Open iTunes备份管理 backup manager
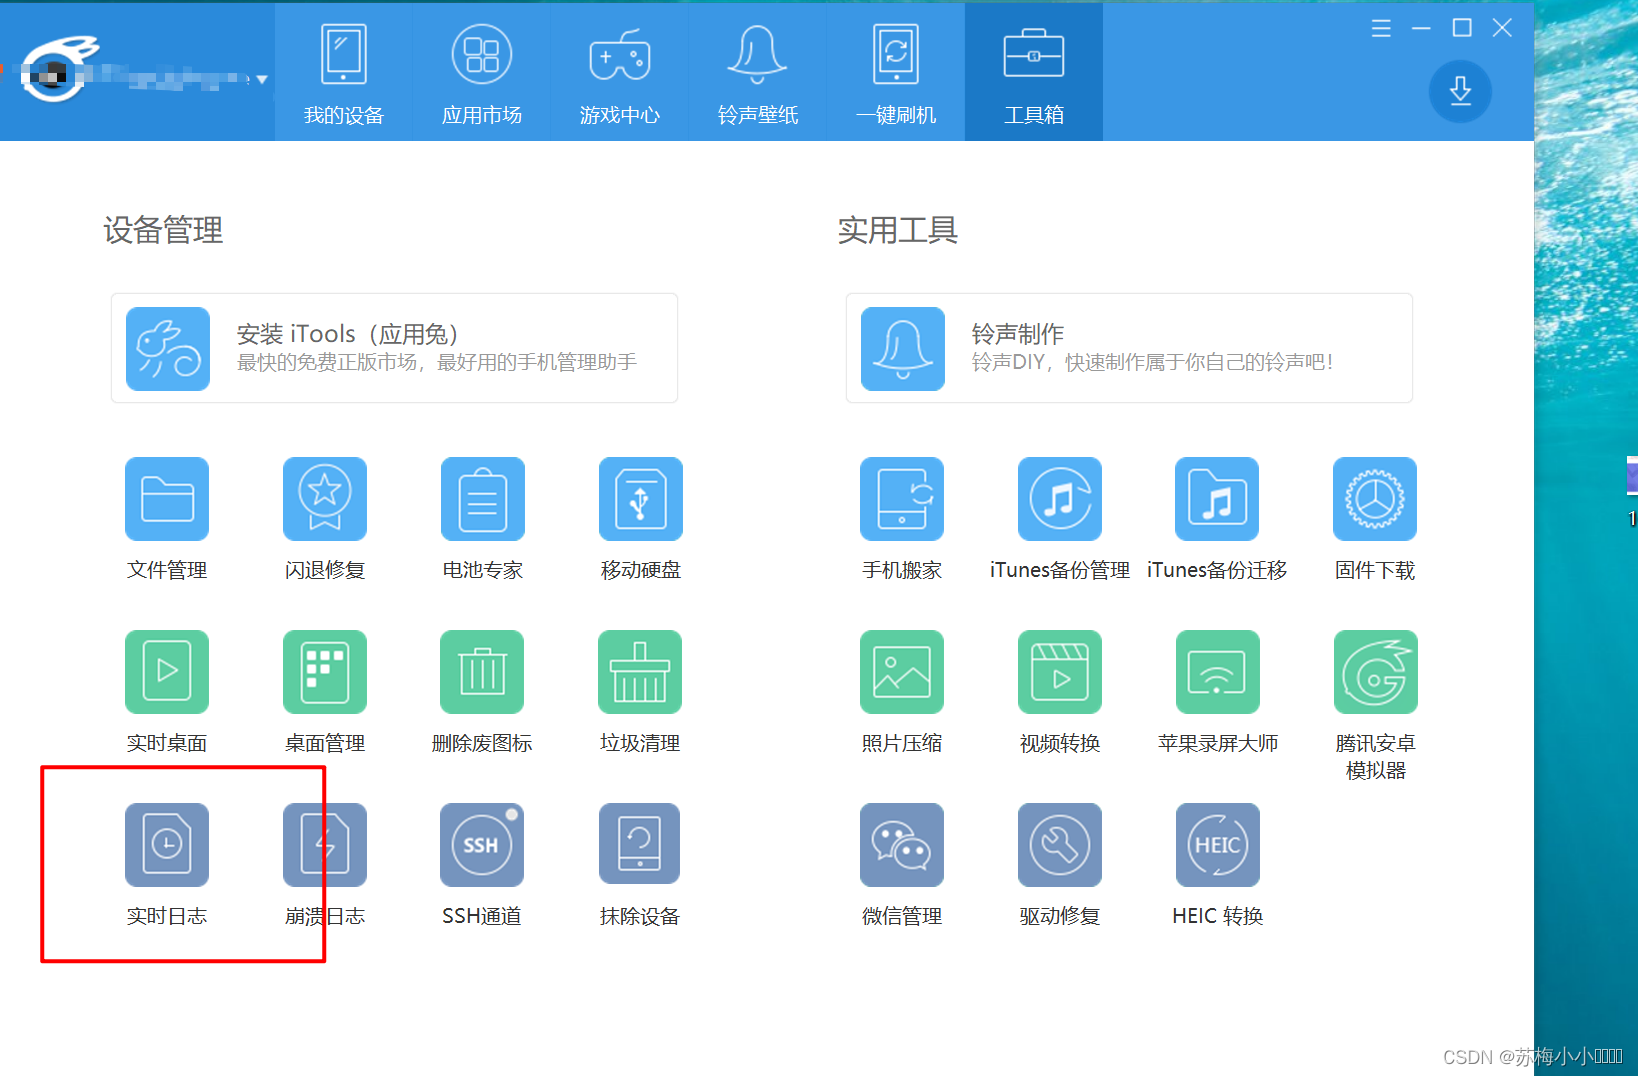Screen dimensions: 1638x1076 coord(1060,499)
